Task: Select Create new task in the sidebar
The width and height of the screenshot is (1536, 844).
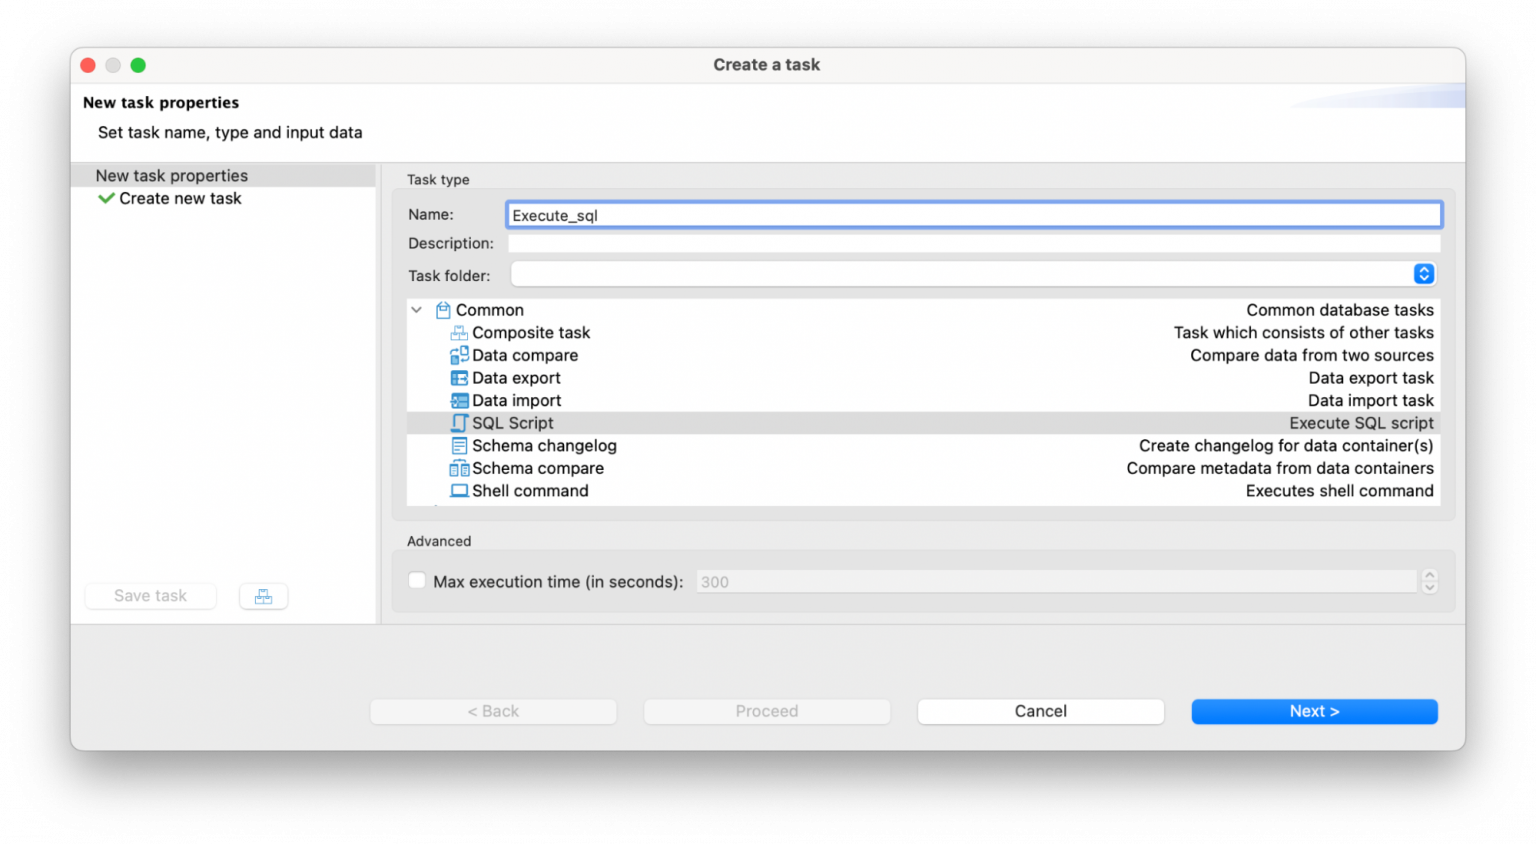Action: pyautogui.click(x=179, y=198)
